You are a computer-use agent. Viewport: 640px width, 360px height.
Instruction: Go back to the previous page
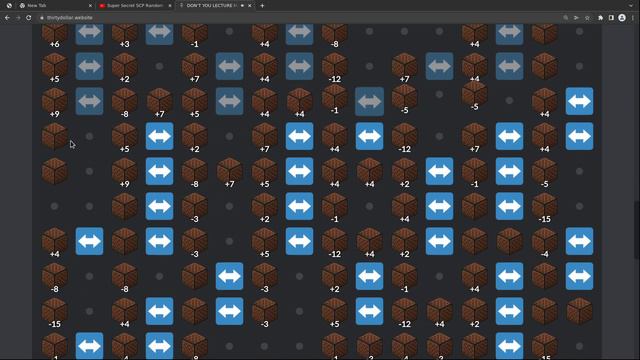point(7,18)
